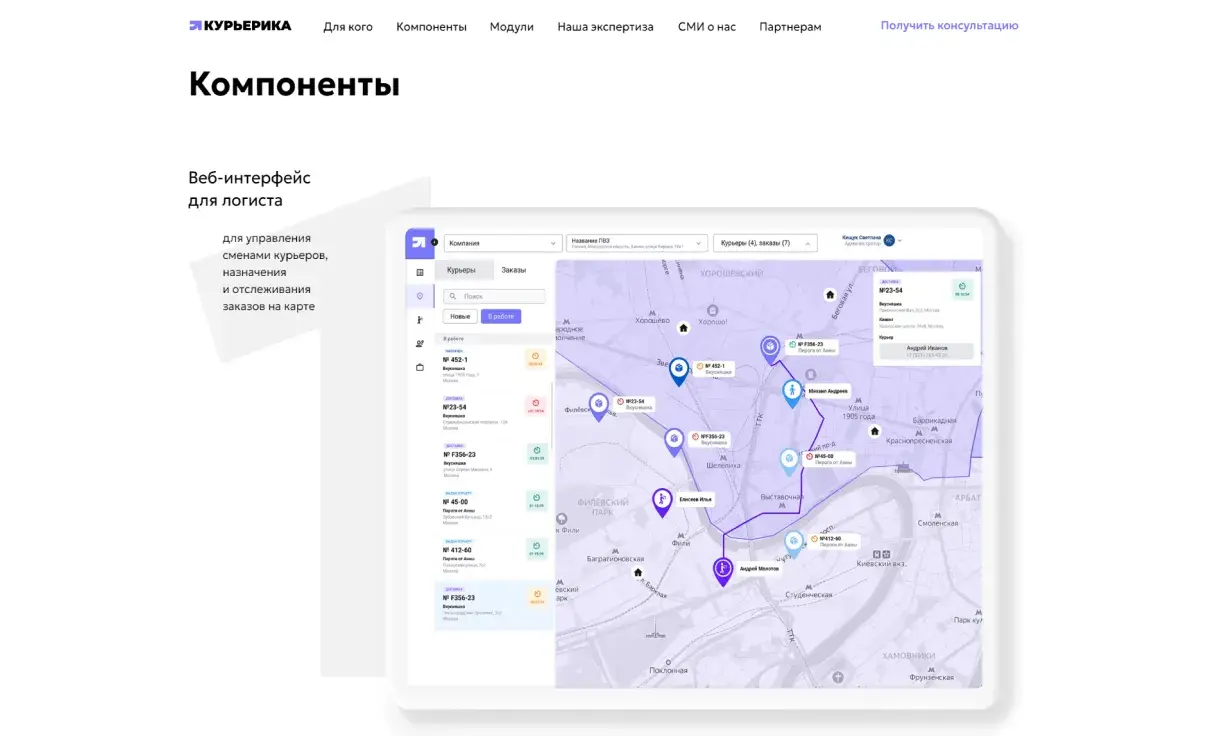Select the dark blue package pin for № 452-1

click(x=679, y=372)
